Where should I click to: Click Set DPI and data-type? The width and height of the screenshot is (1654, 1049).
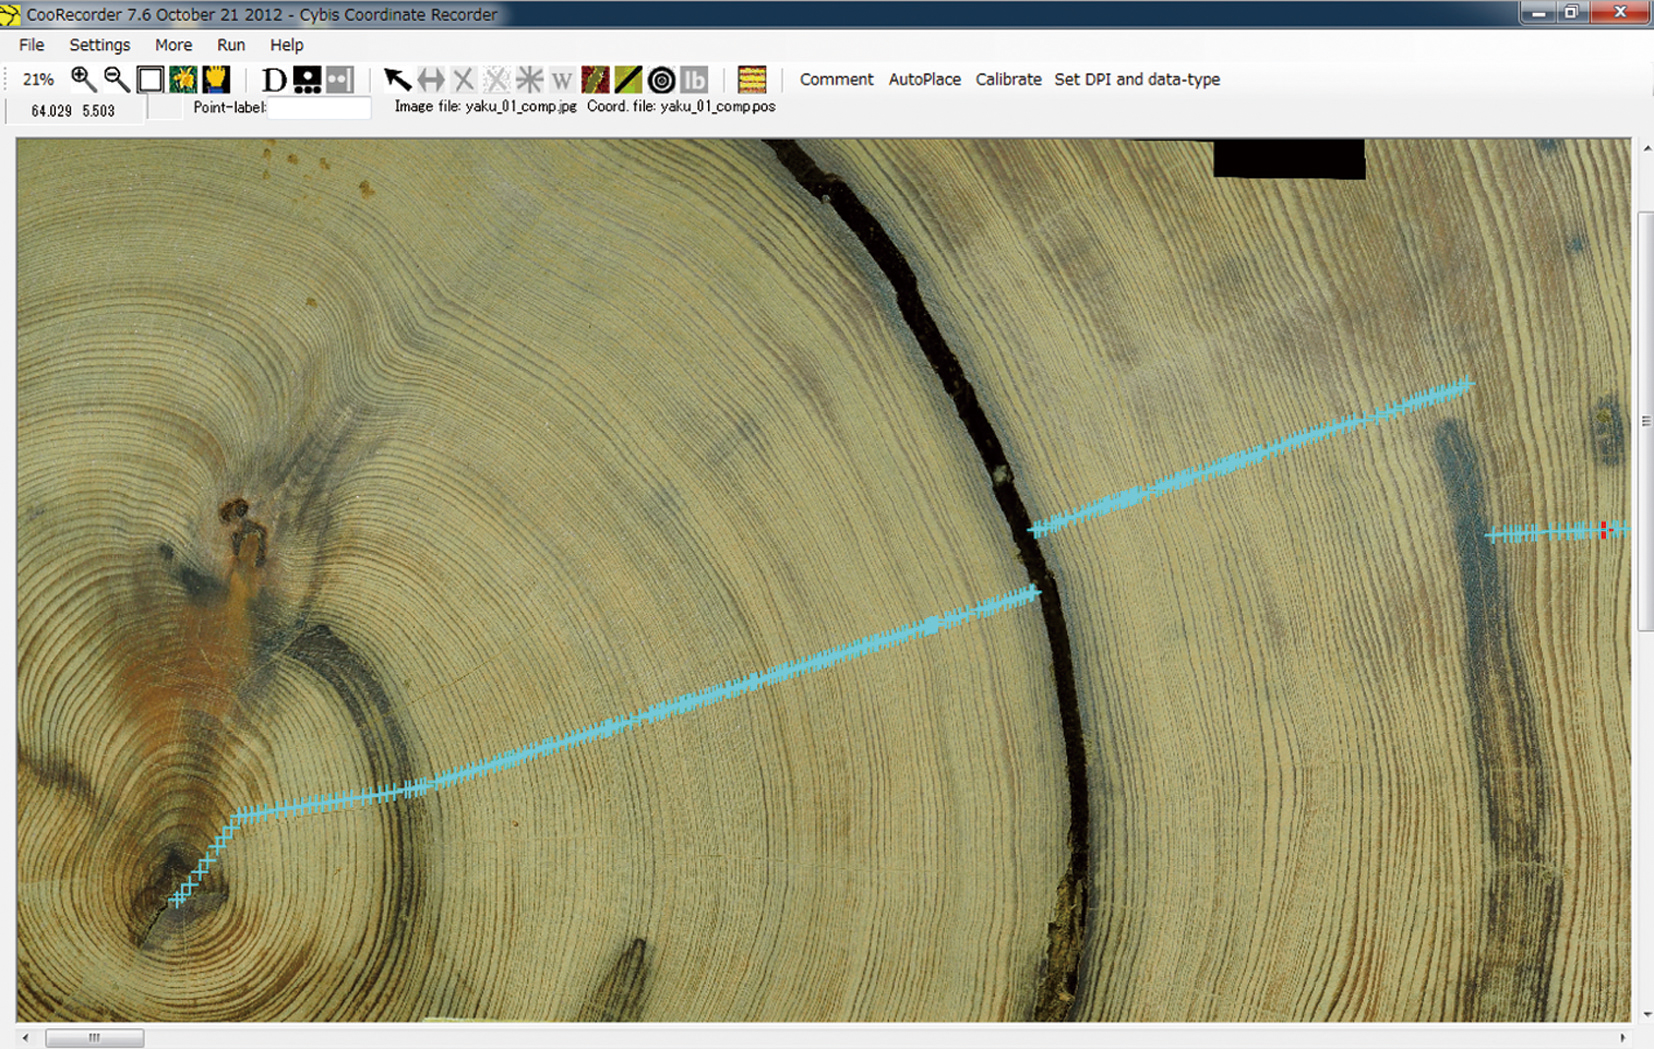[x=1137, y=79]
